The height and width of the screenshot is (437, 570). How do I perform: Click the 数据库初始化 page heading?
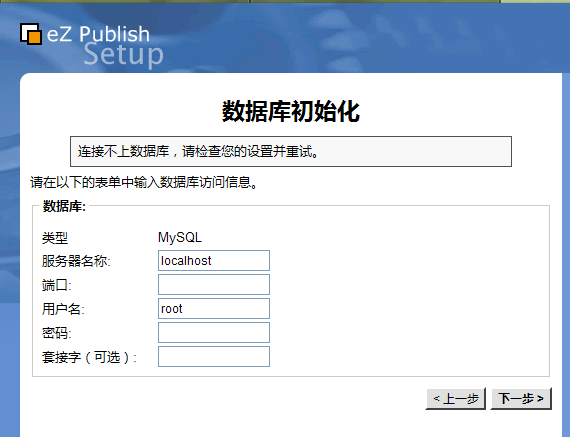click(x=291, y=111)
